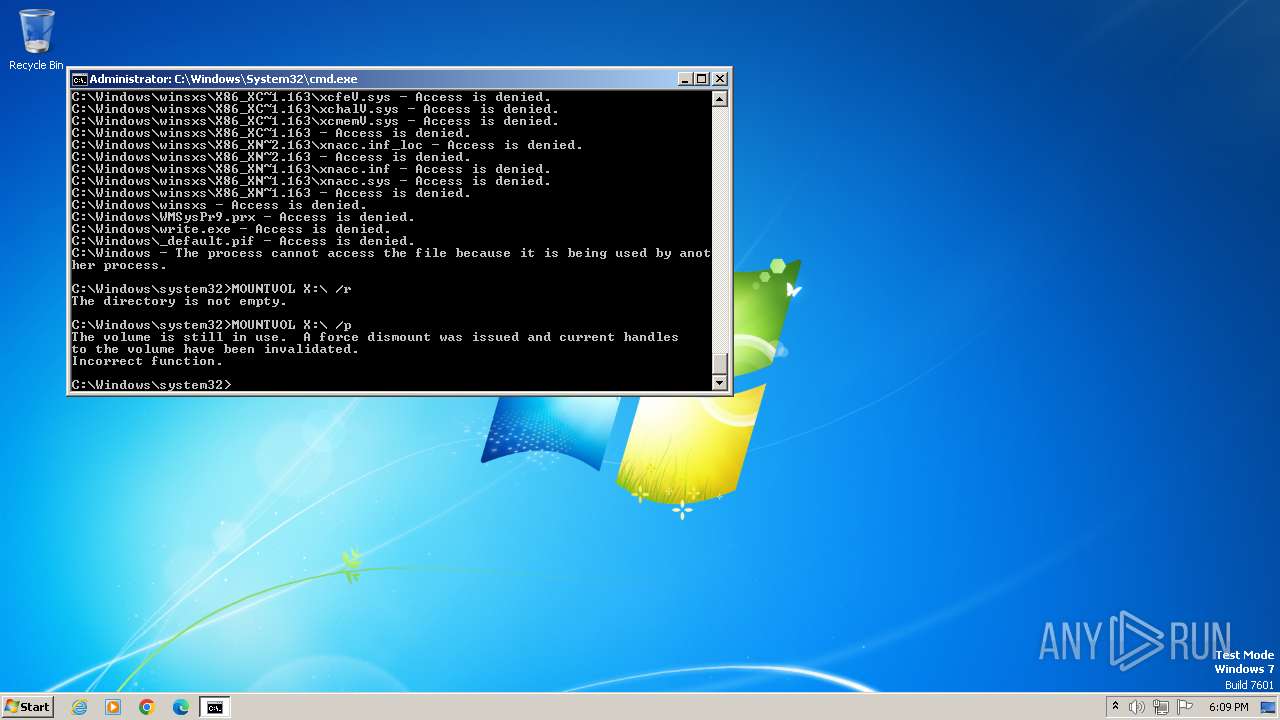Image resolution: width=1280 pixels, height=720 pixels.
Task: Launch Internet Explorer from taskbar
Action: coord(79,707)
